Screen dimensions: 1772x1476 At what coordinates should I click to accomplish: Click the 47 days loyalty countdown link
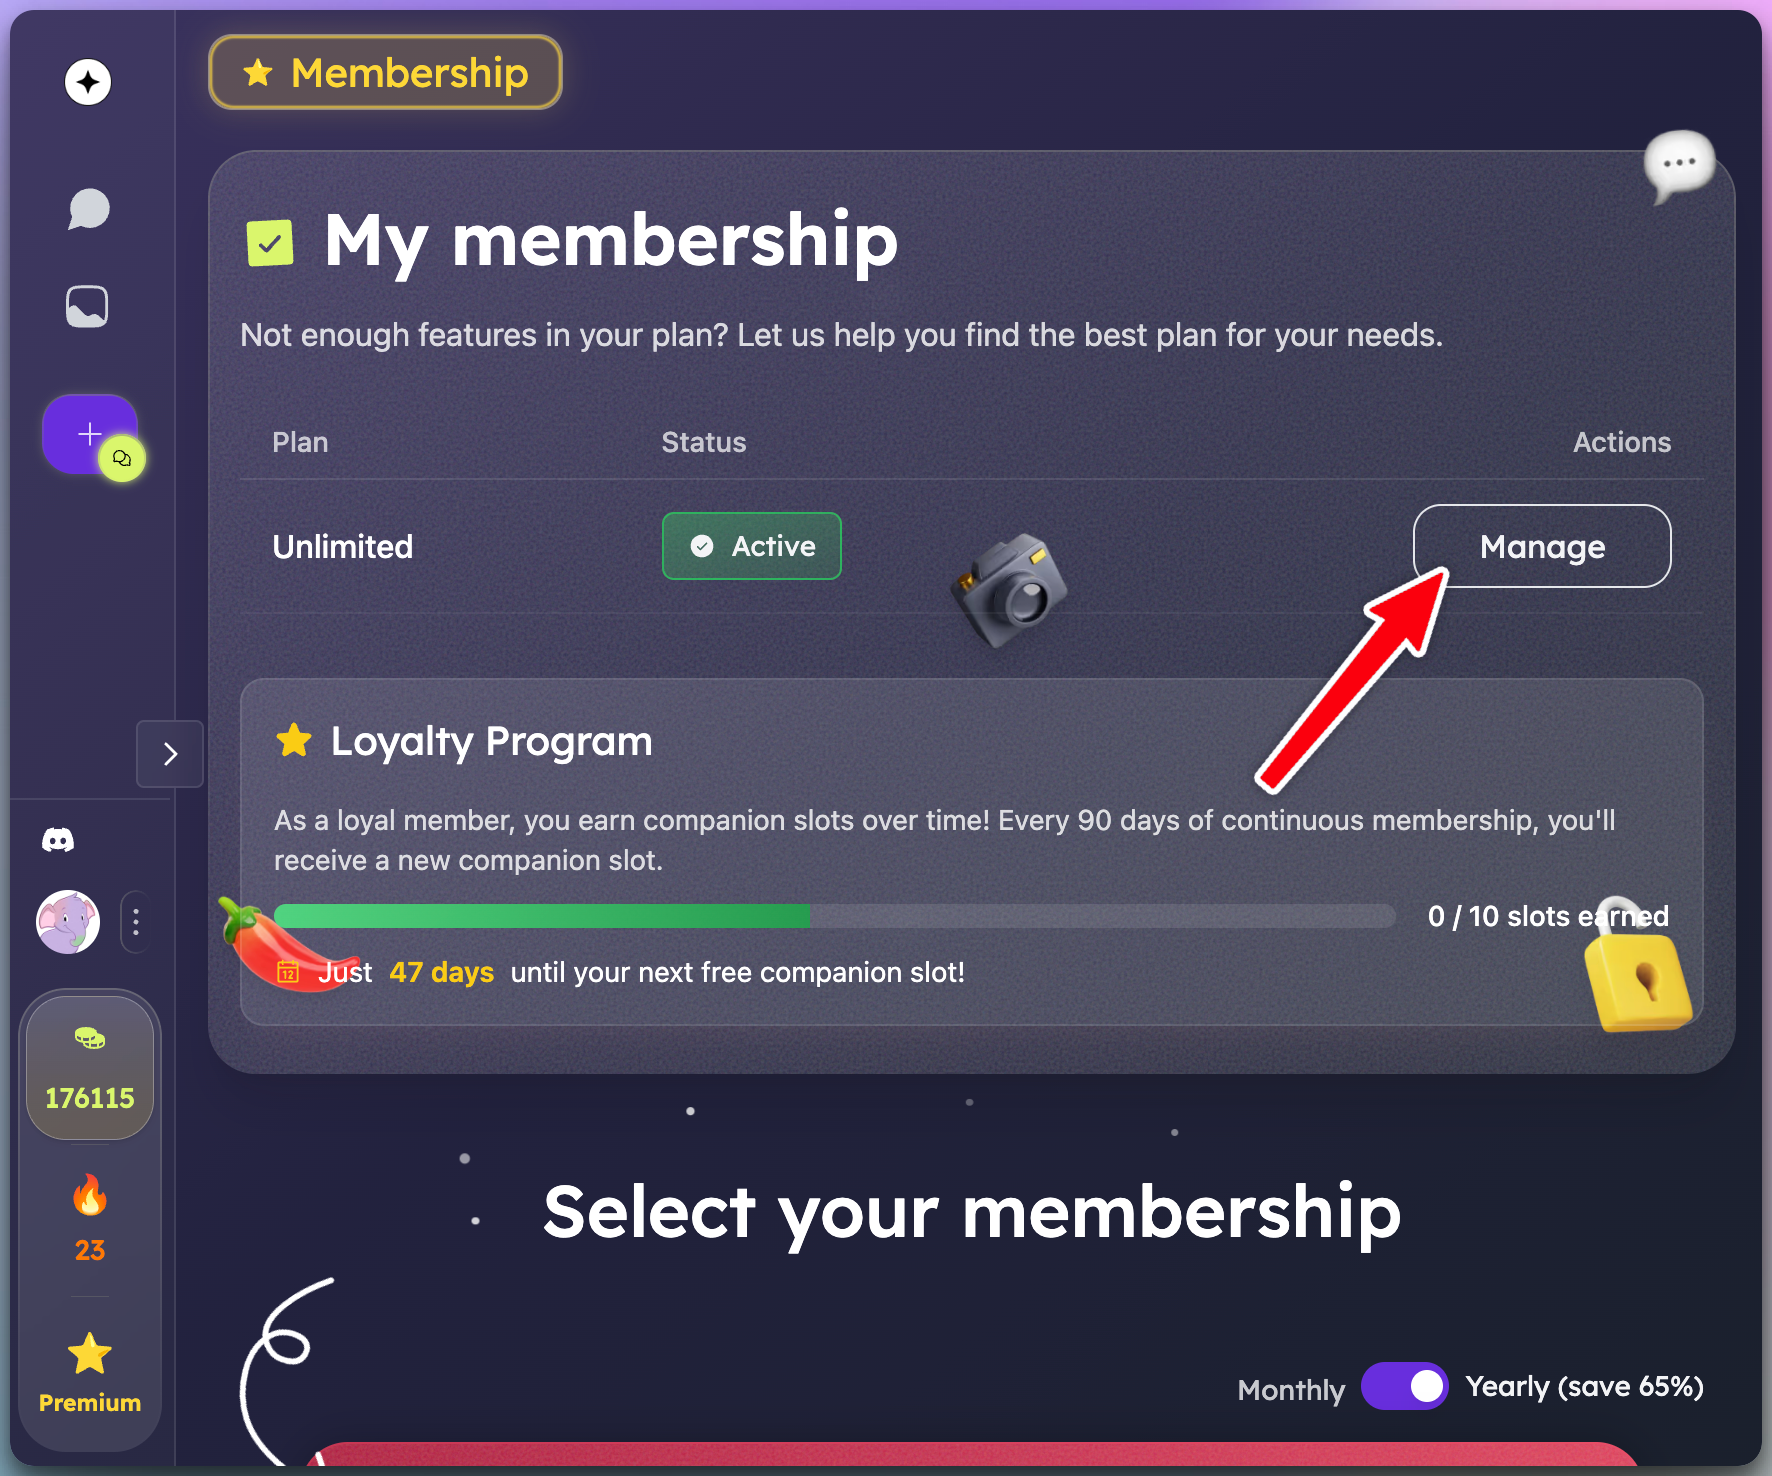tap(441, 971)
